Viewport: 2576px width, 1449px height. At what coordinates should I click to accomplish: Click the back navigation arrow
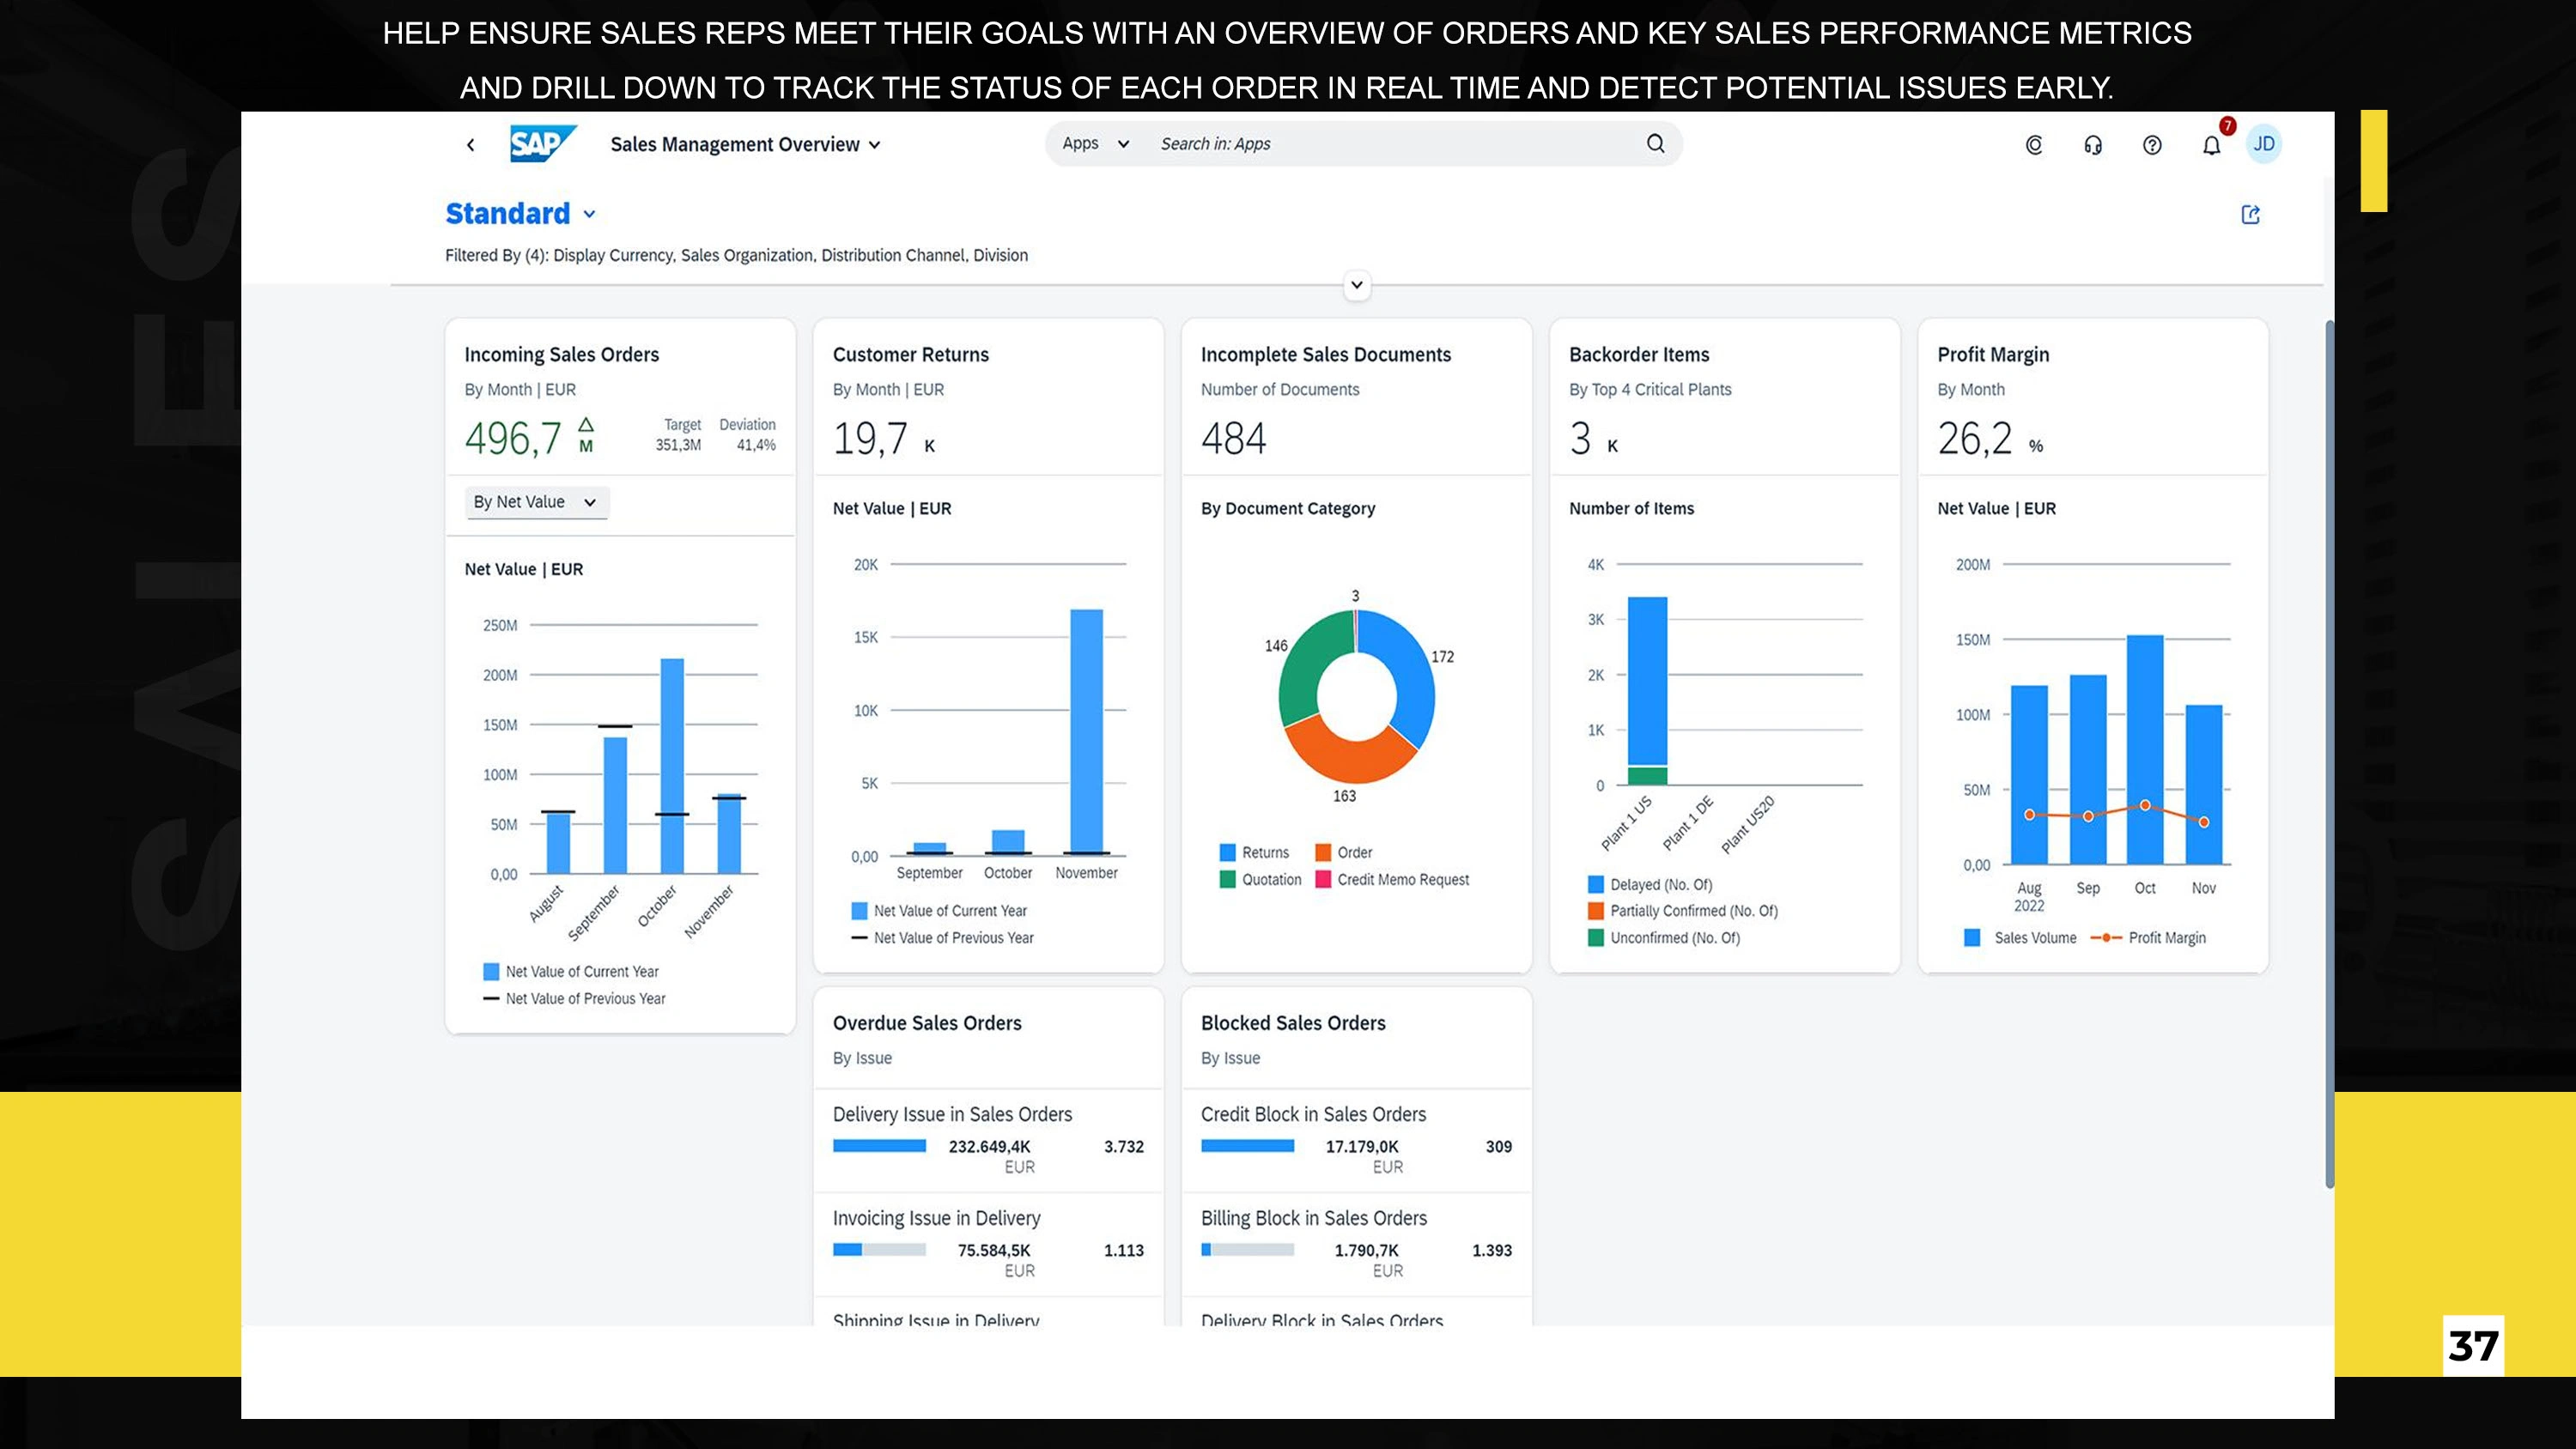[x=470, y=145]
